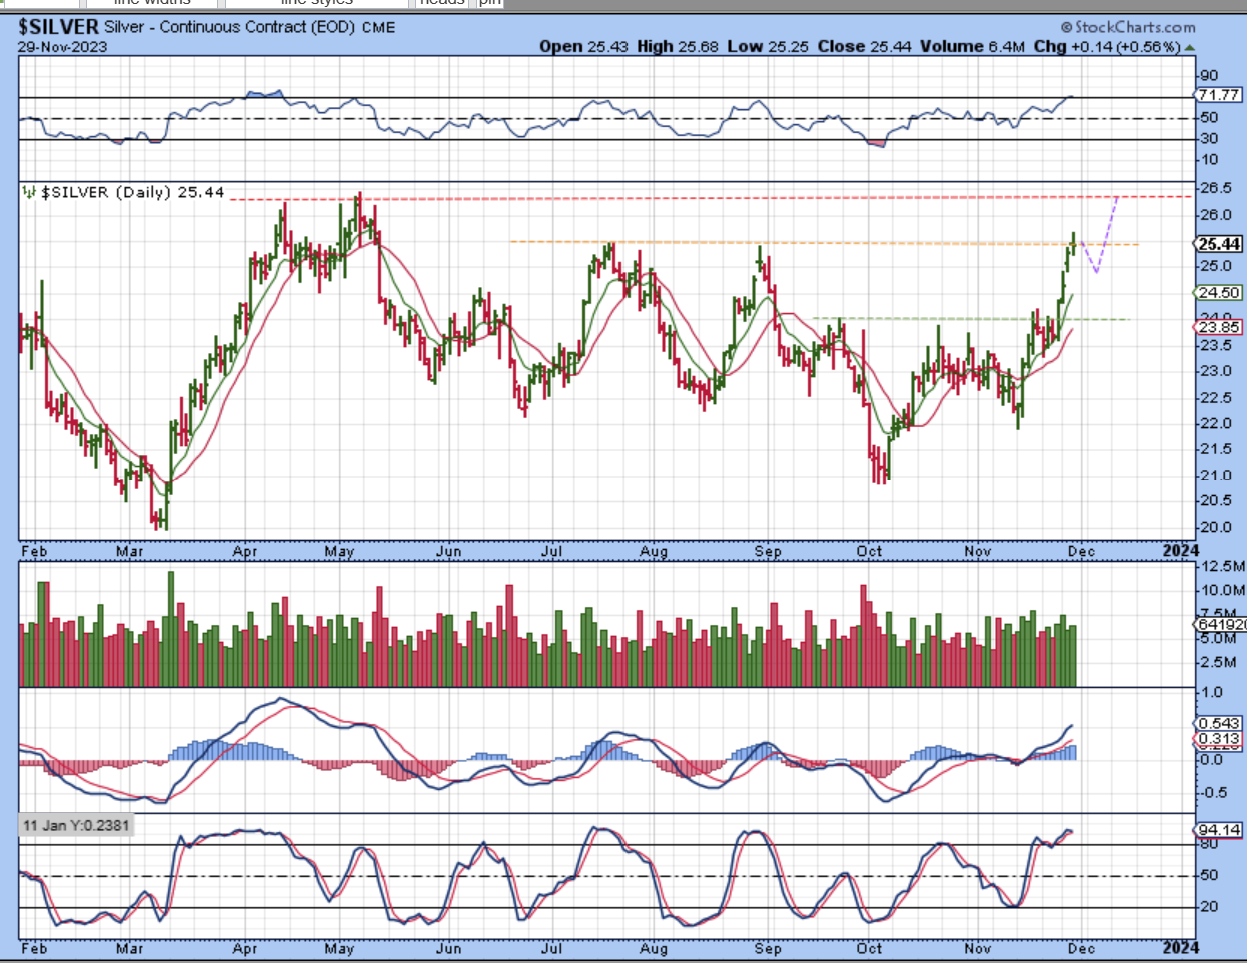Click the RSI reading label 71.77

tap(1219, 95)
